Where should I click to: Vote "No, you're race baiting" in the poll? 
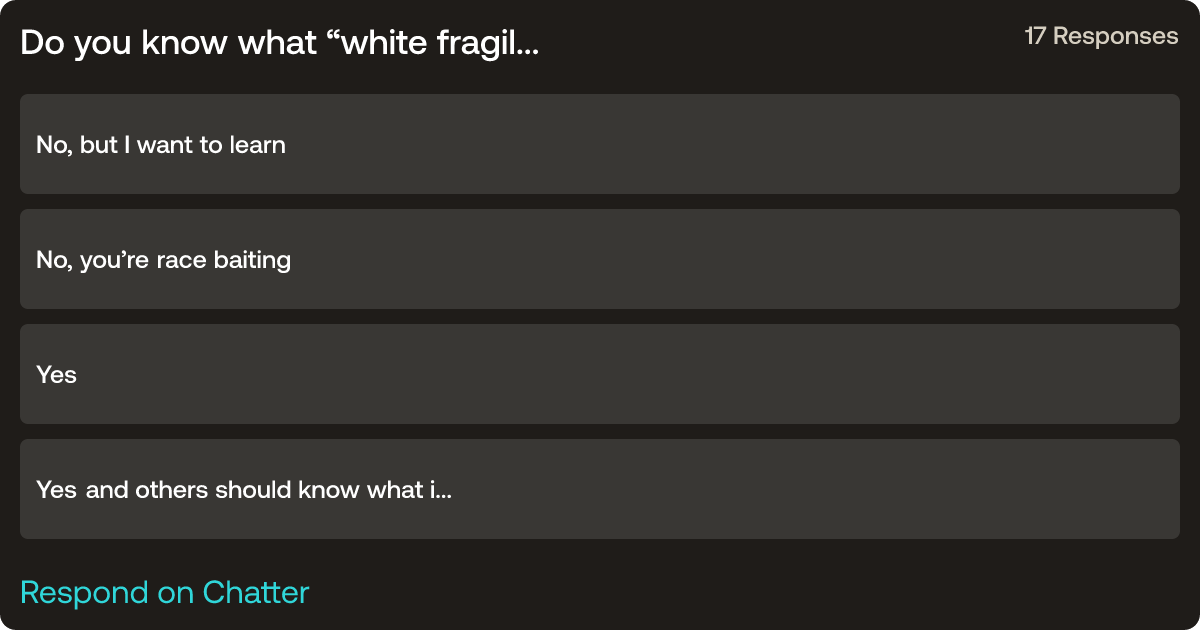pos(600,259)
